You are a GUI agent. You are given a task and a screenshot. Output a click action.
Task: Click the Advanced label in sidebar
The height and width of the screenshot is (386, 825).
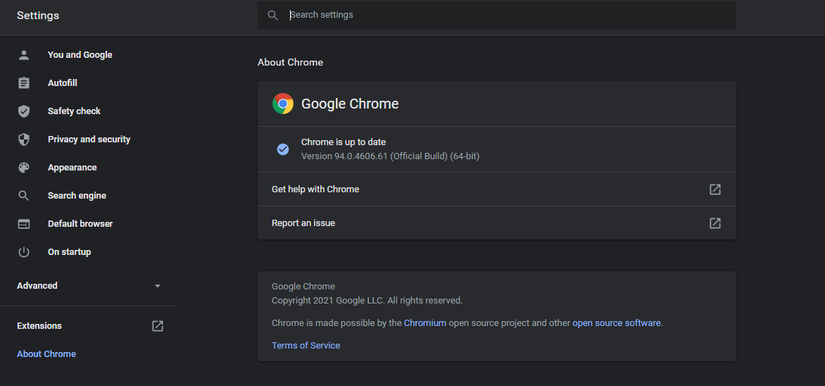(x=37, y=286)
